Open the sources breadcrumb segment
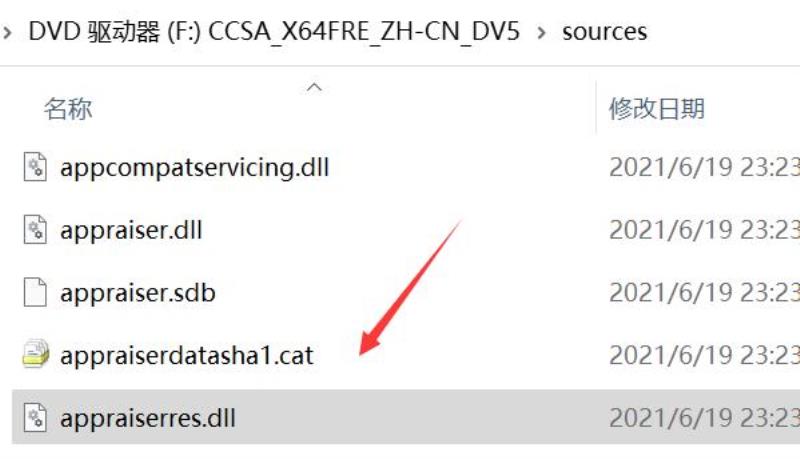Screen dimensions: 800x459 tap(605, 32)
